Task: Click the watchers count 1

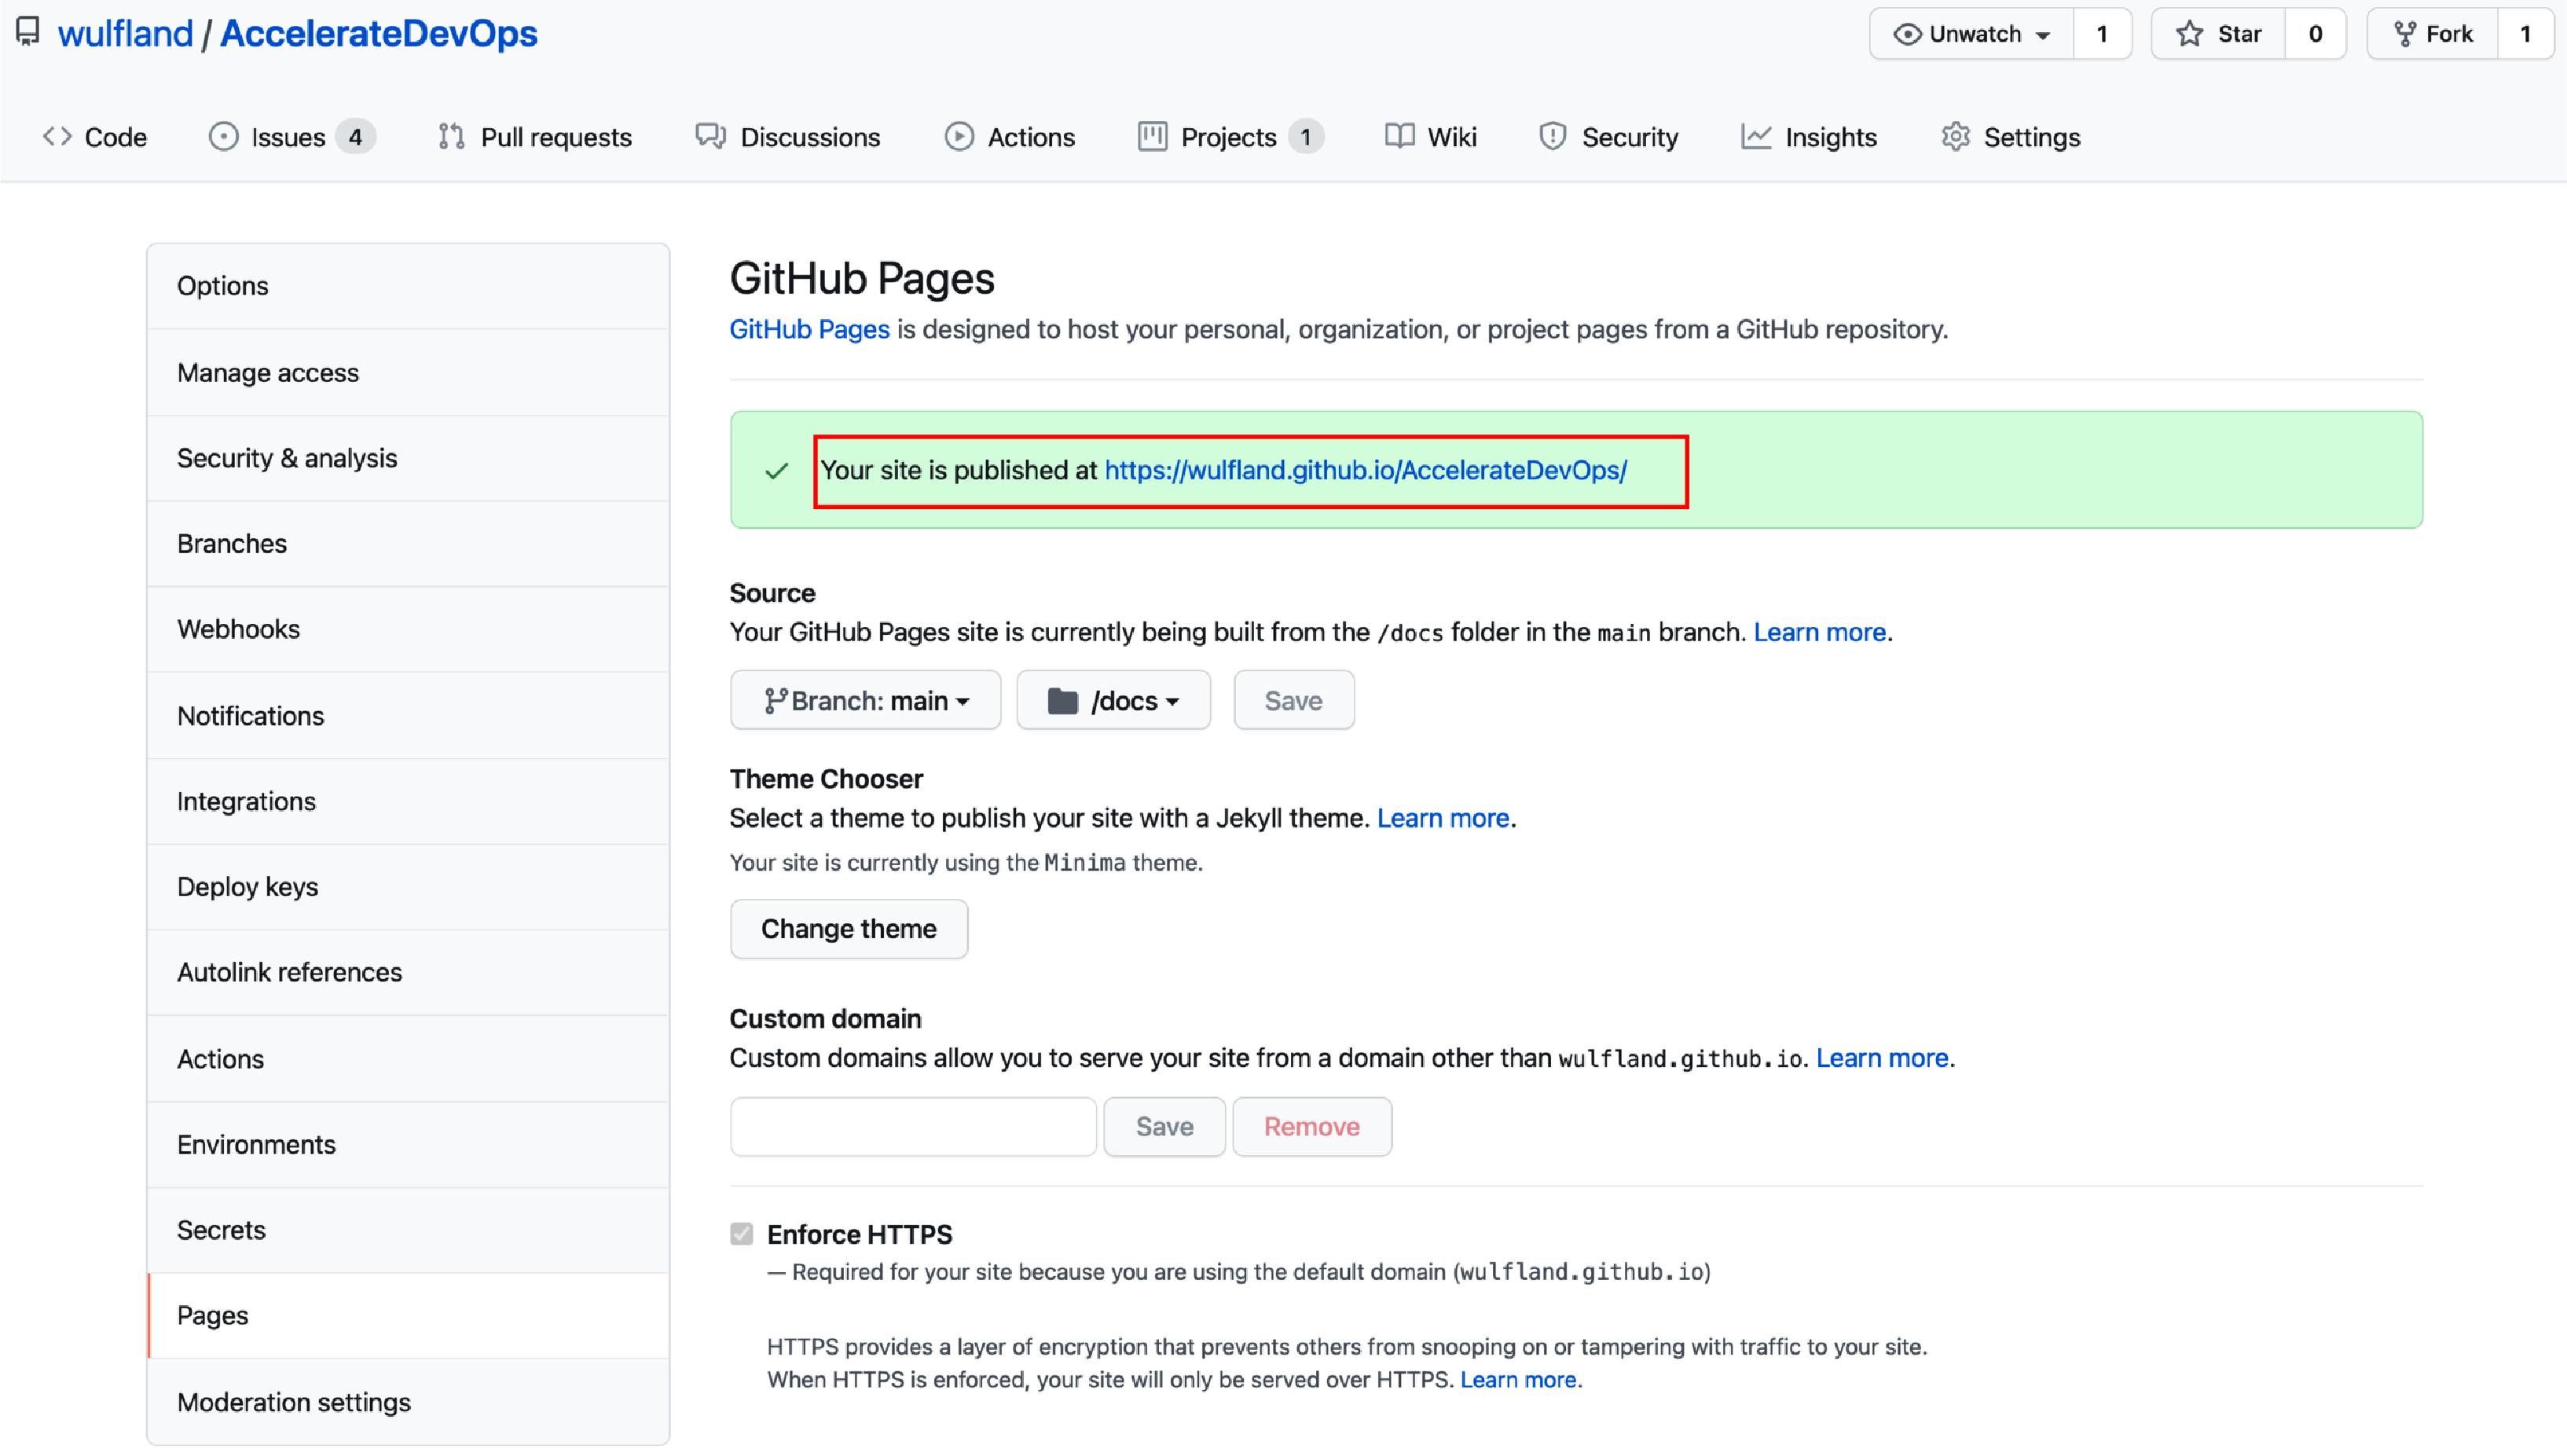Action: [2102, 34]
